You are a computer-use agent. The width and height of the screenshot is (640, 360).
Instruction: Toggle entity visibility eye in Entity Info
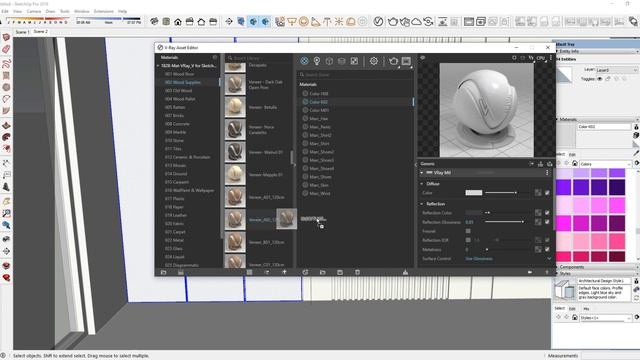pyautogui.click(x=600, y=79)
